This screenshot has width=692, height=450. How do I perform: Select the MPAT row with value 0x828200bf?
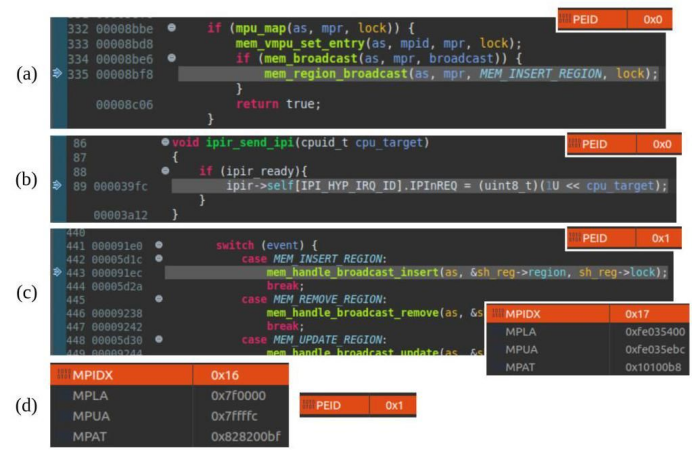(x=169, y=436)
